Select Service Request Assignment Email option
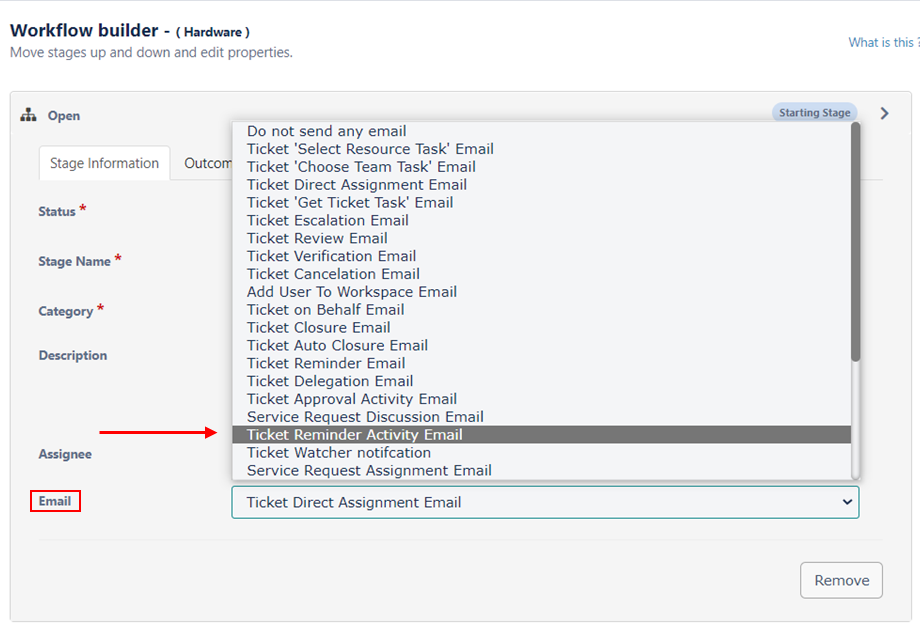The width and height of the screenshot is (920, 632). tap(542, 471)
